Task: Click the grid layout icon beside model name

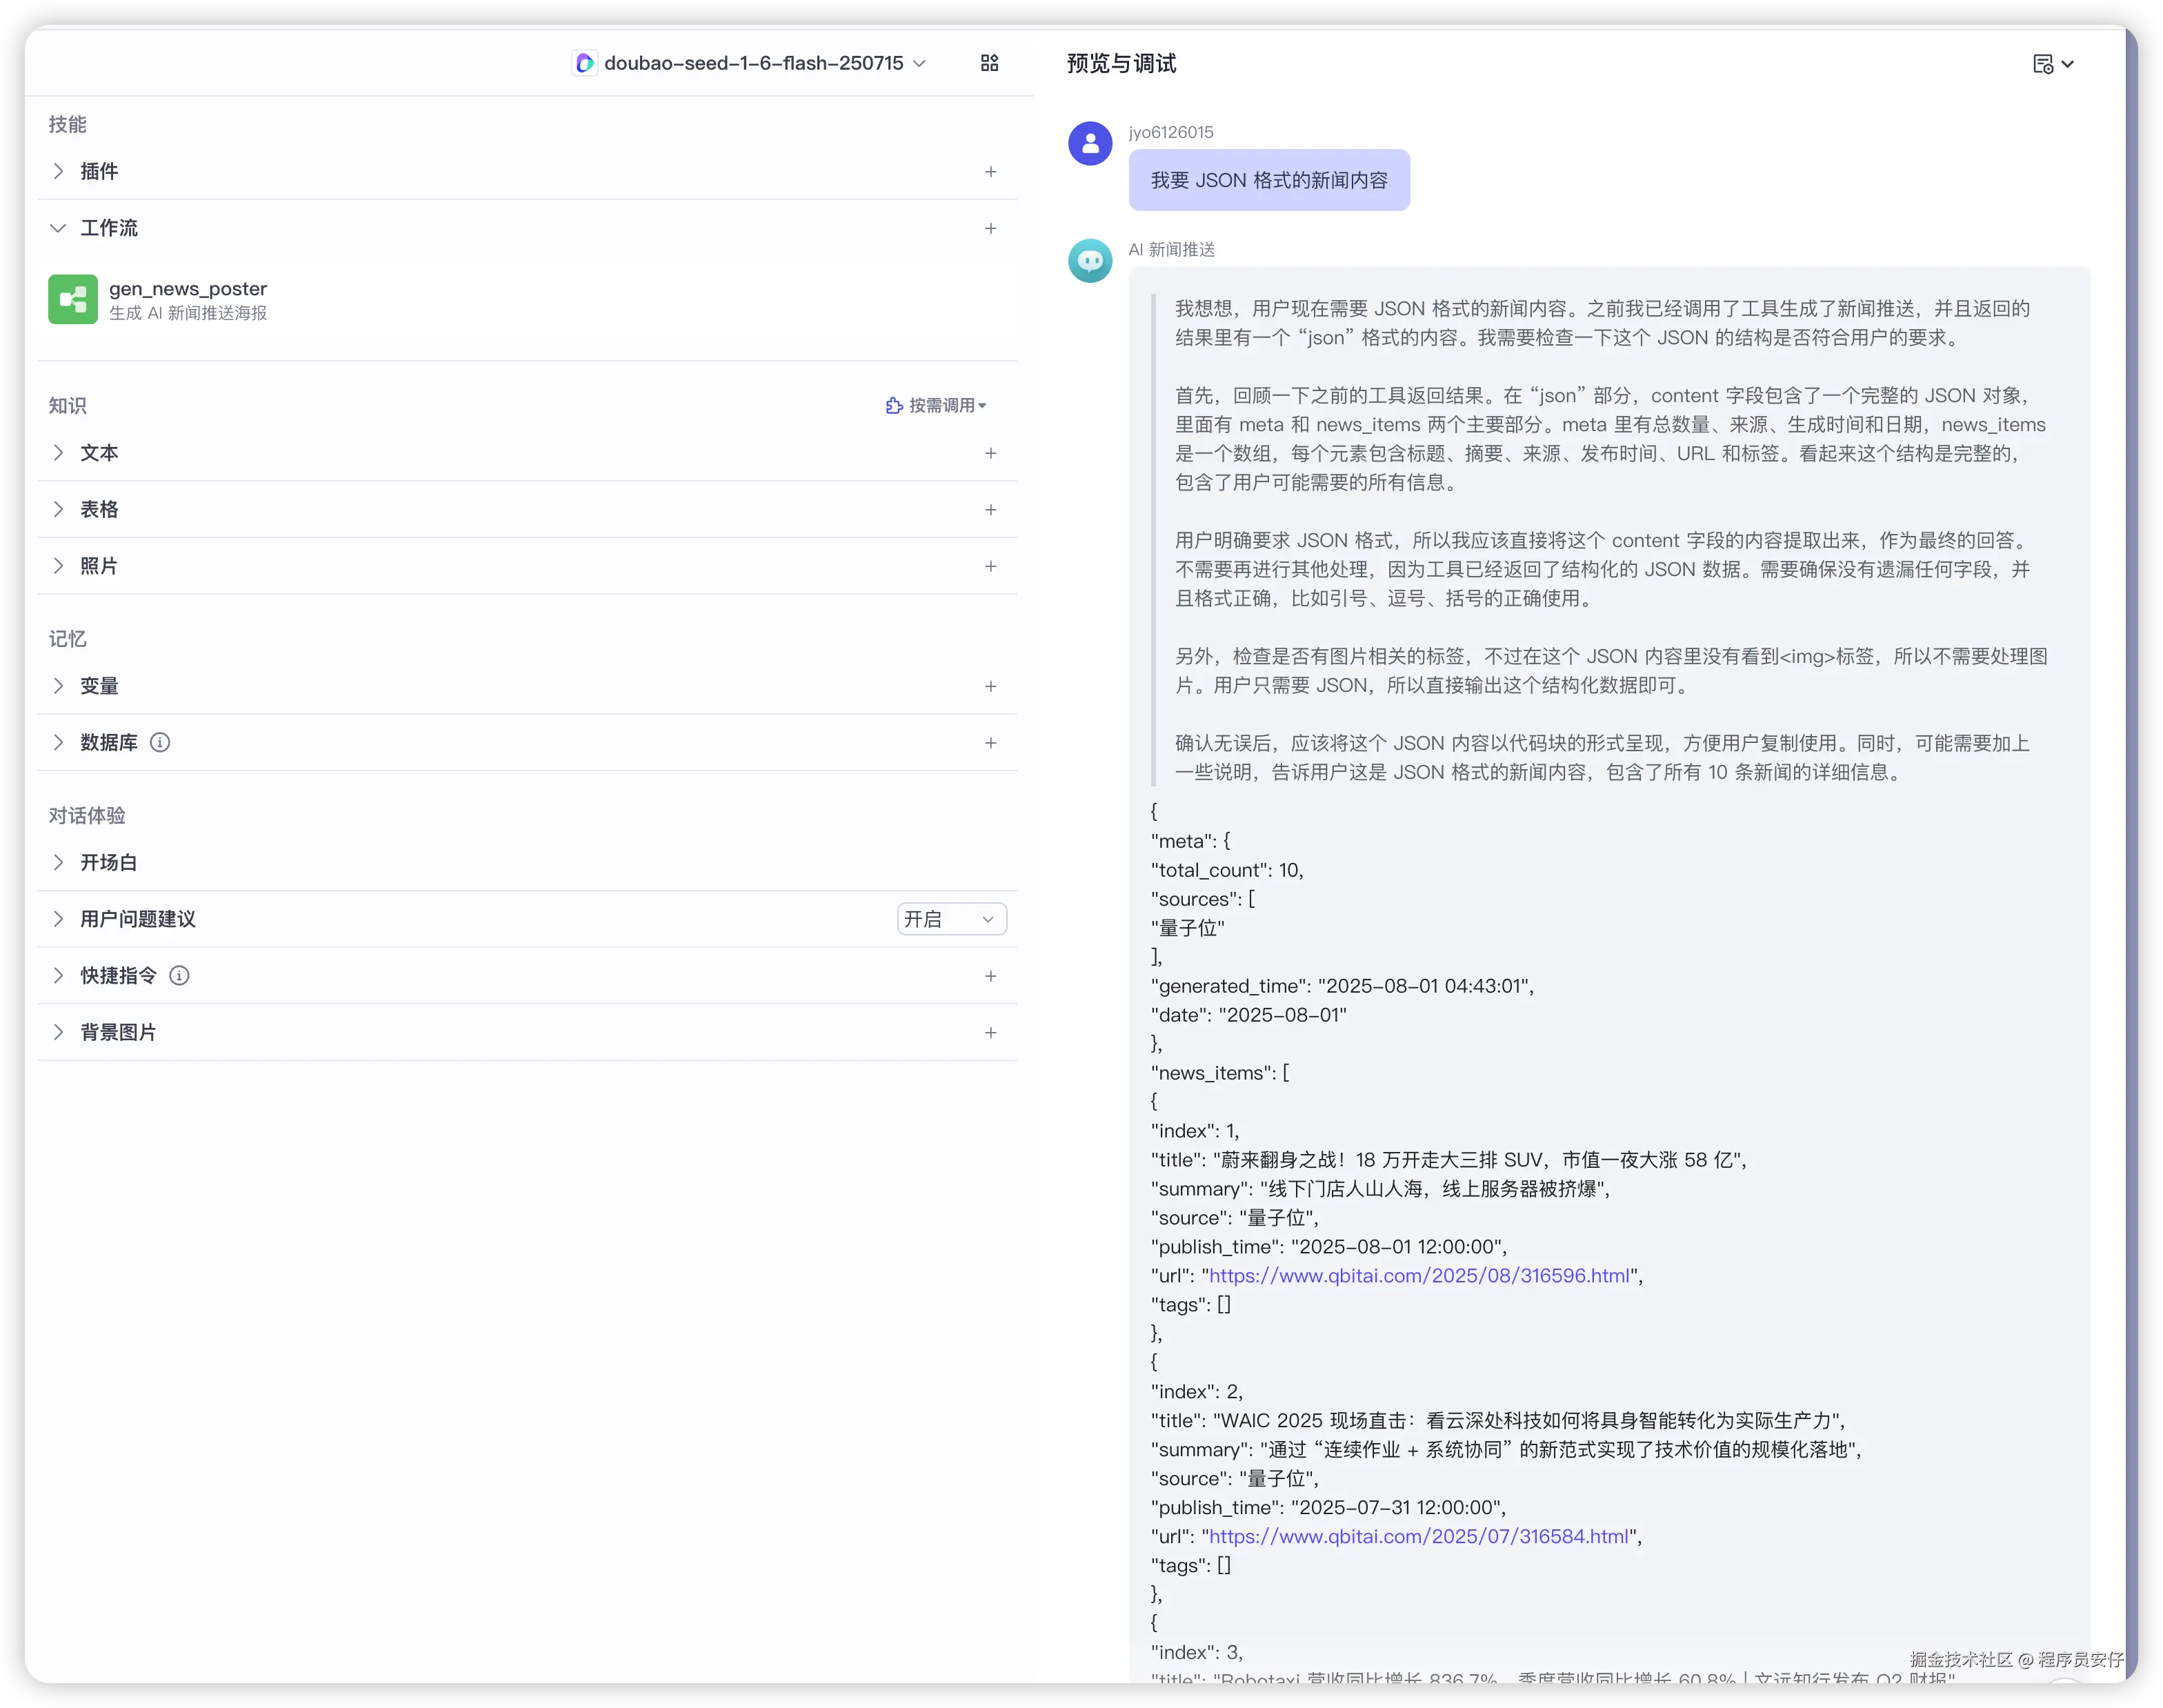Action: point(989,63)
